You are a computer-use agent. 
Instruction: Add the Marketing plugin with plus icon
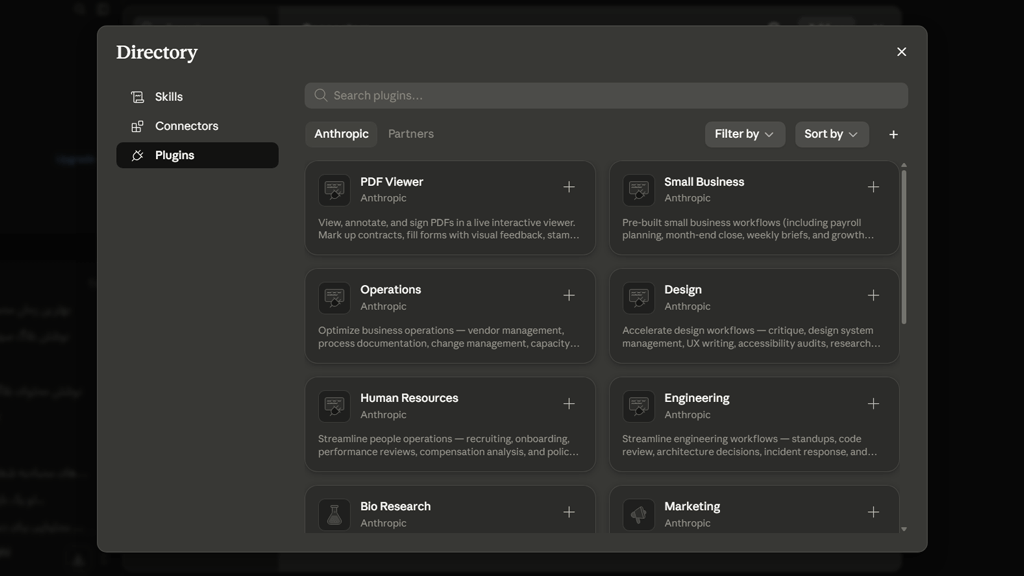873,513
